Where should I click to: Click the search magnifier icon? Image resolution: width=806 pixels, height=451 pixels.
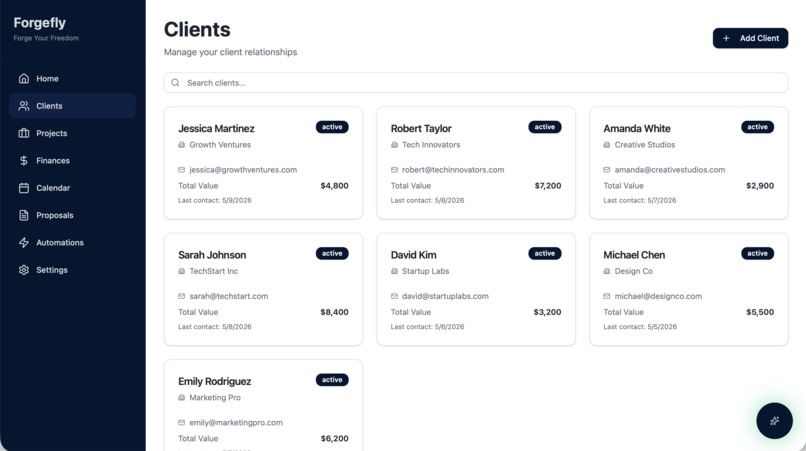pos(175,83)
